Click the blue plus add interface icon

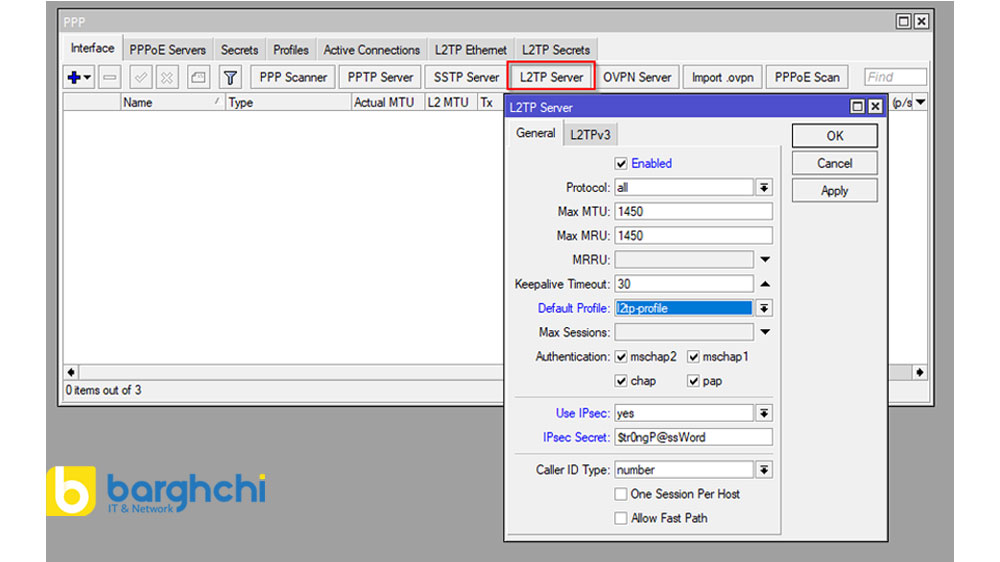point(75,77)
